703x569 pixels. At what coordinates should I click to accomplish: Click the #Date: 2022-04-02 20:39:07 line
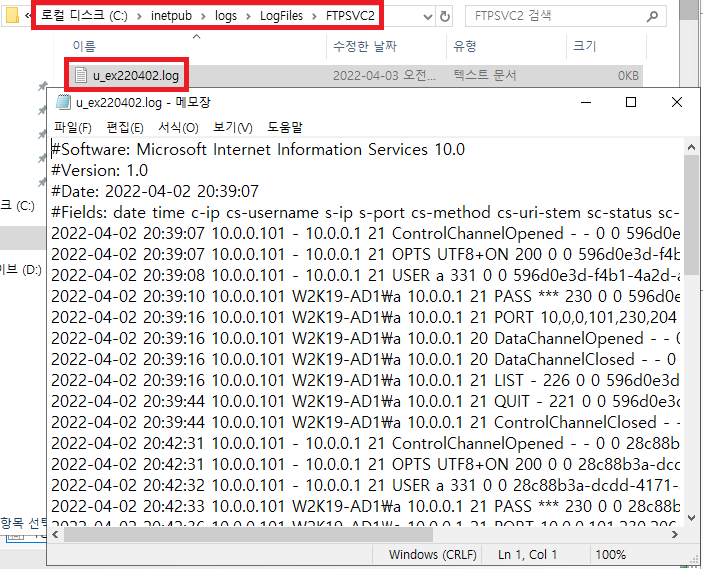point(155,191)
